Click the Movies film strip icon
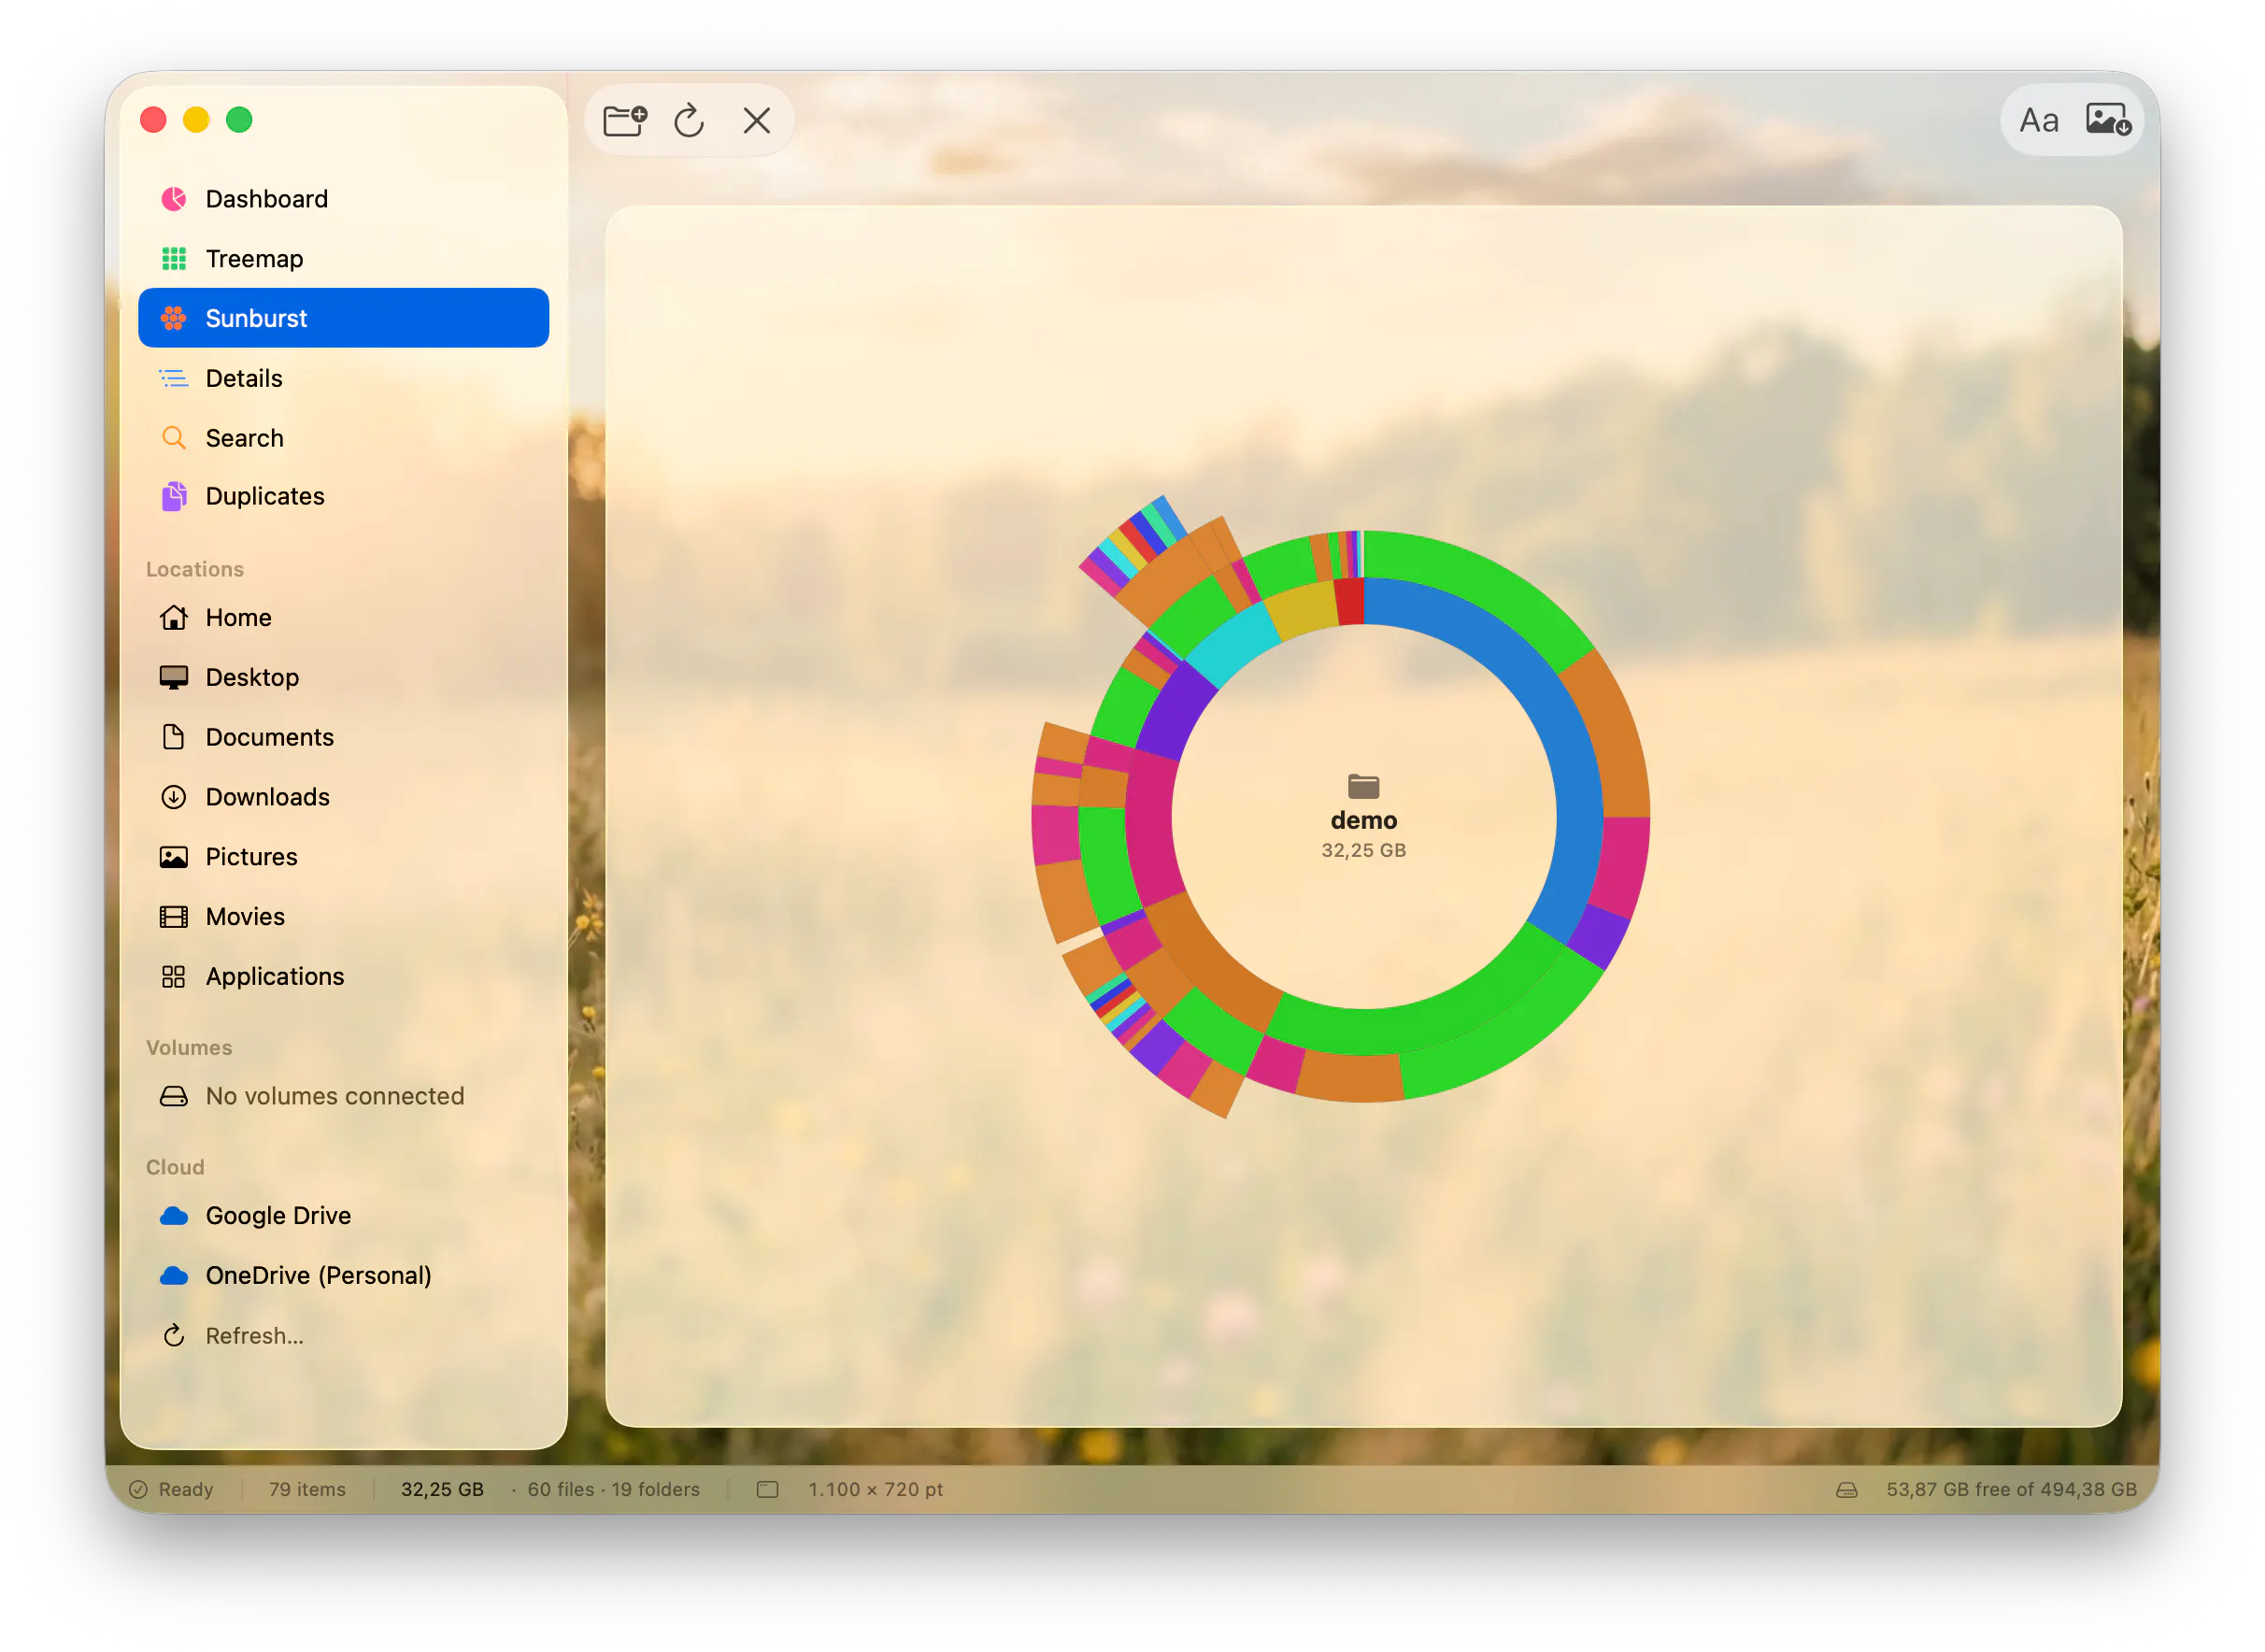Image resolution: width=2265 pixels, height=1652 pixels. point(174,918)
